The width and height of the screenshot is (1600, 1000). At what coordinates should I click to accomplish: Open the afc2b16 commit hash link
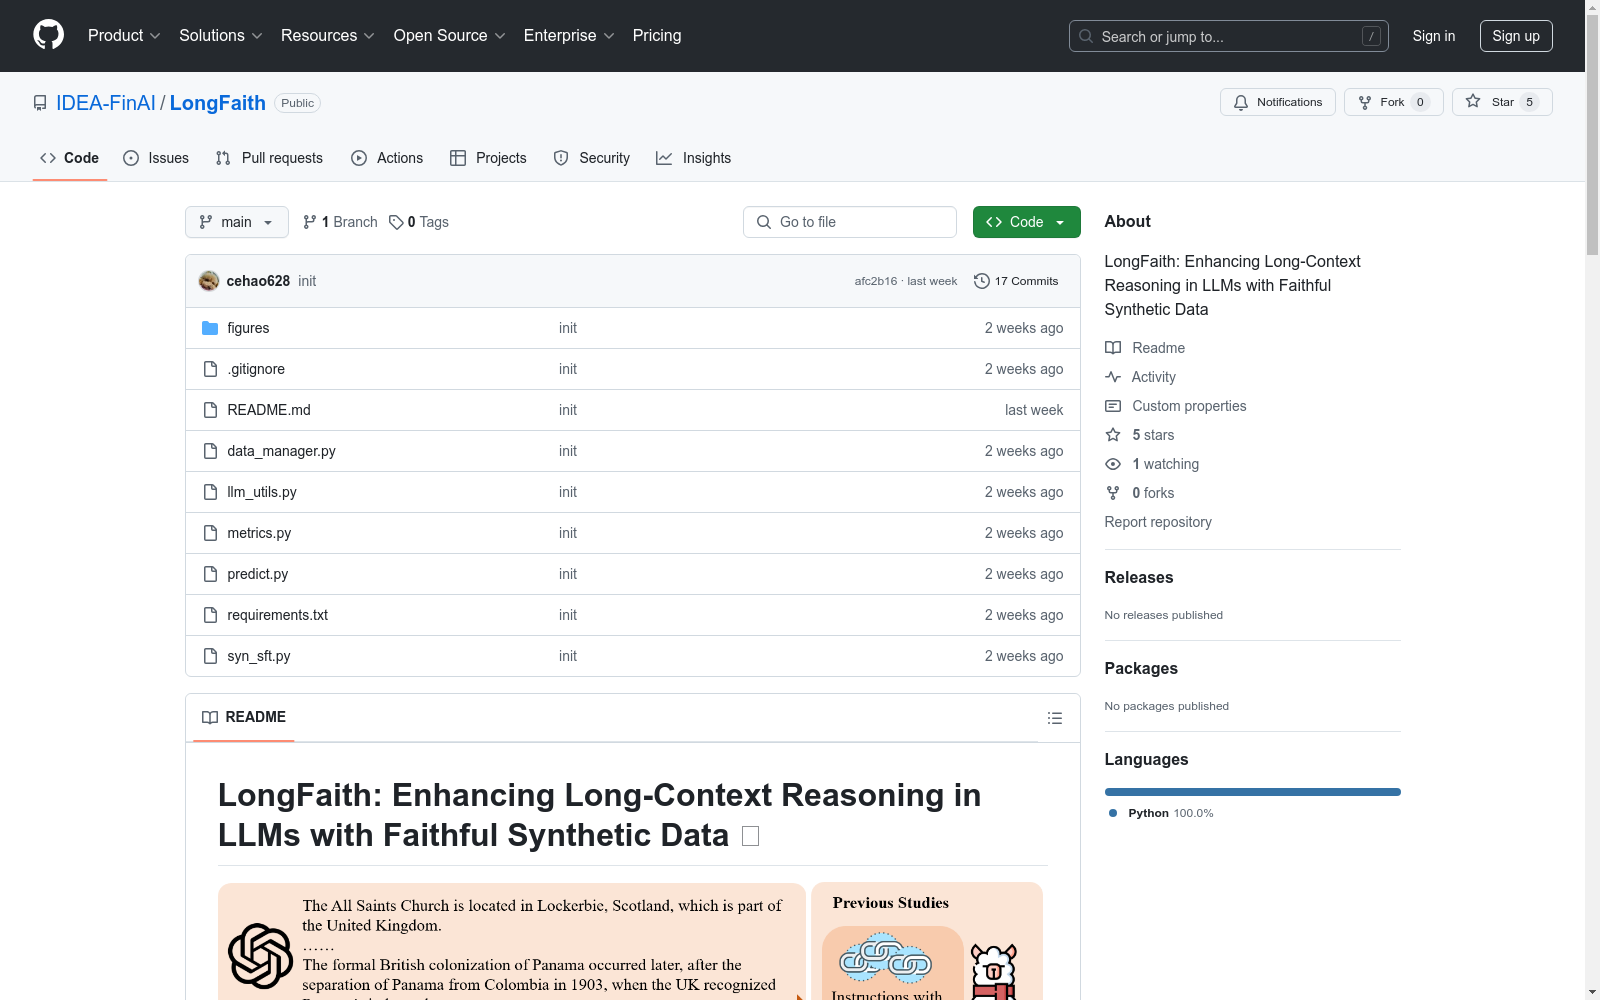876,281
